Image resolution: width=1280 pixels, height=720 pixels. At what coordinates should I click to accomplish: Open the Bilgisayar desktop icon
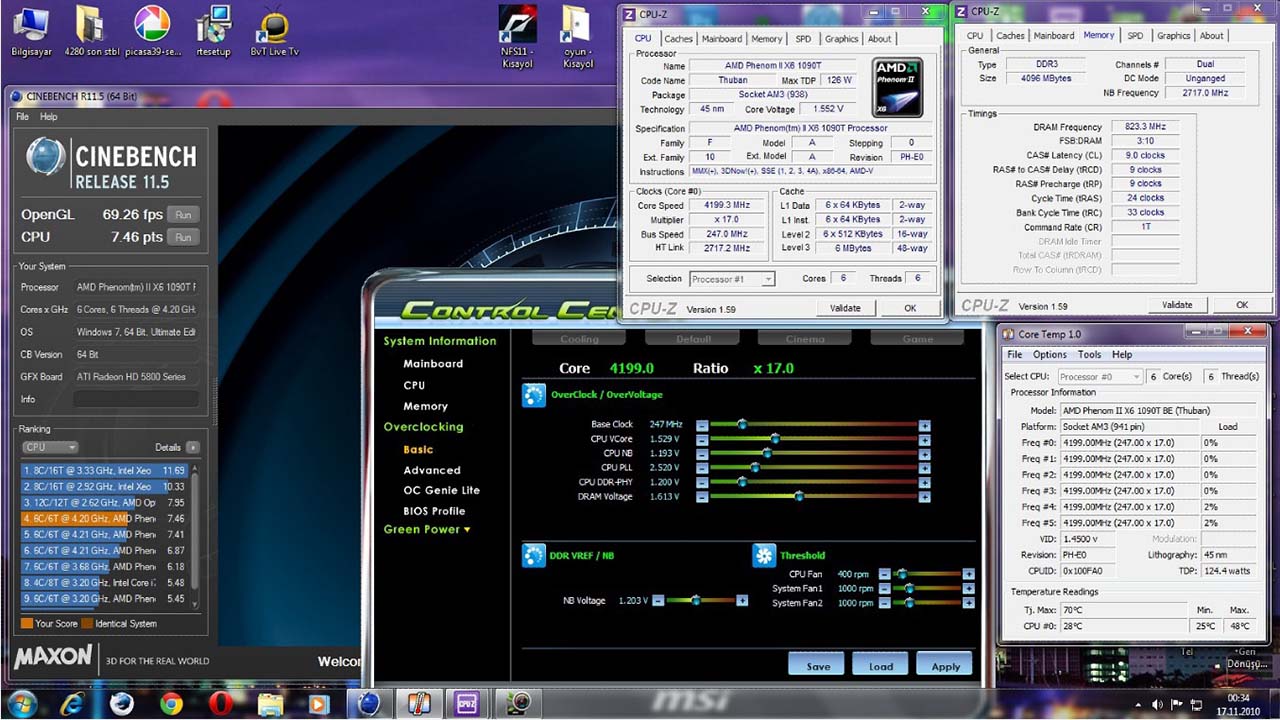30,32
